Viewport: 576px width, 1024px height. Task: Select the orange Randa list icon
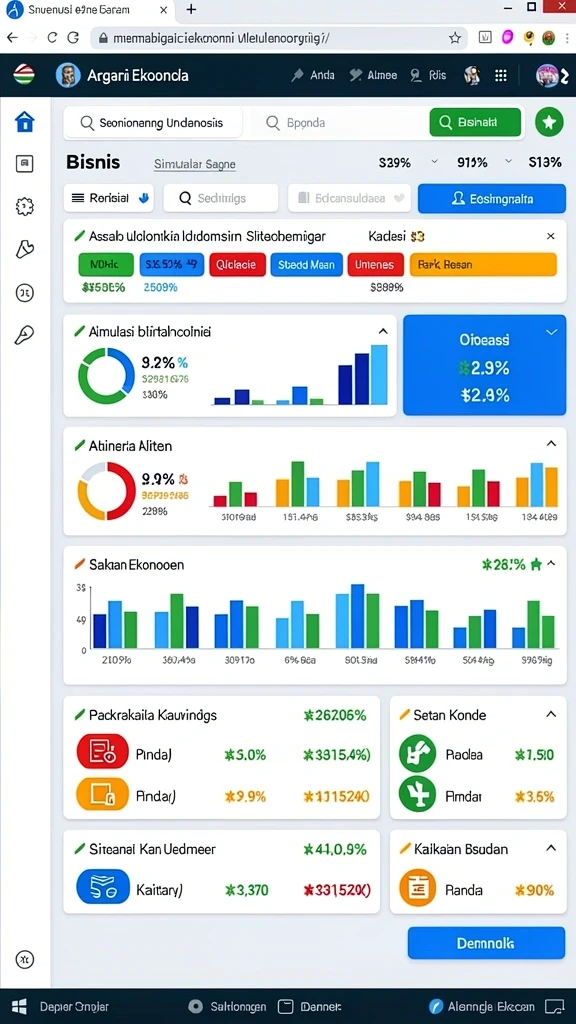pos(417,889)
